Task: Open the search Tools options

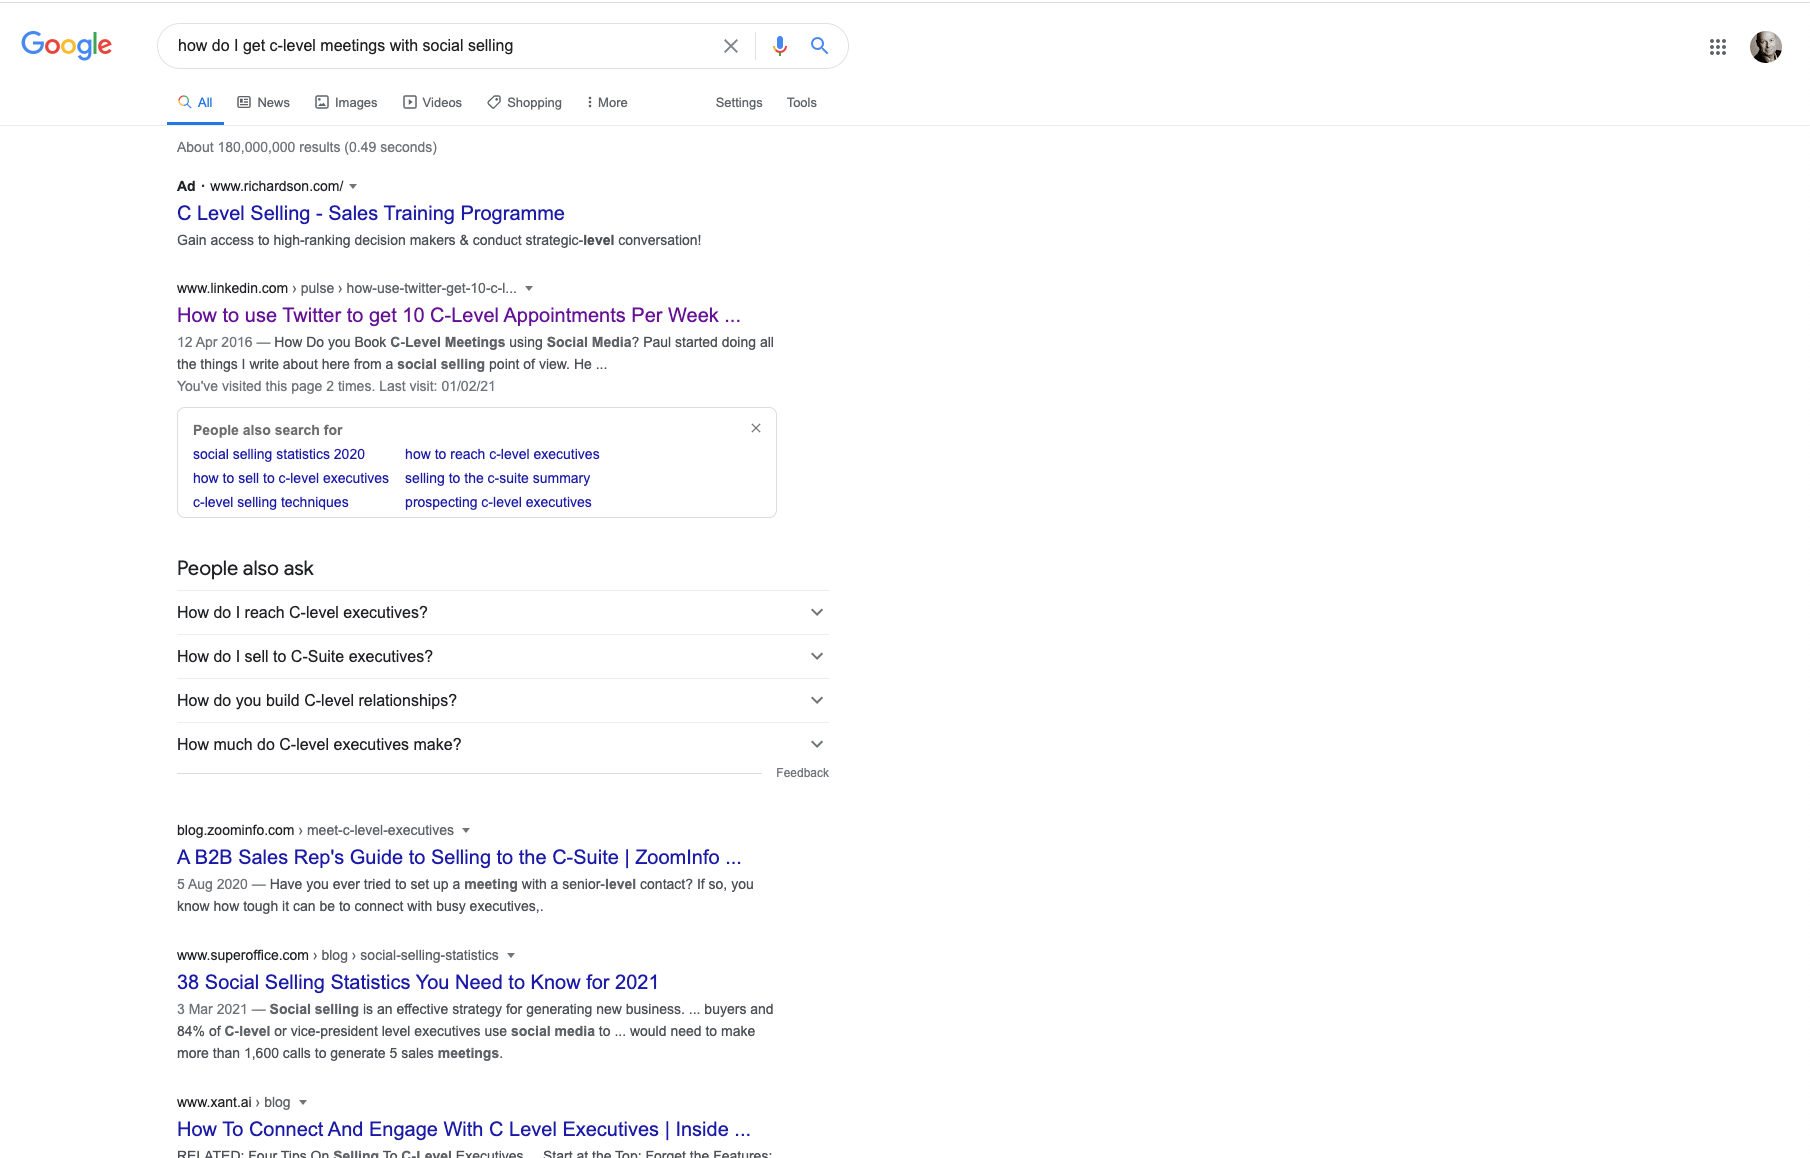Action: 801,102
